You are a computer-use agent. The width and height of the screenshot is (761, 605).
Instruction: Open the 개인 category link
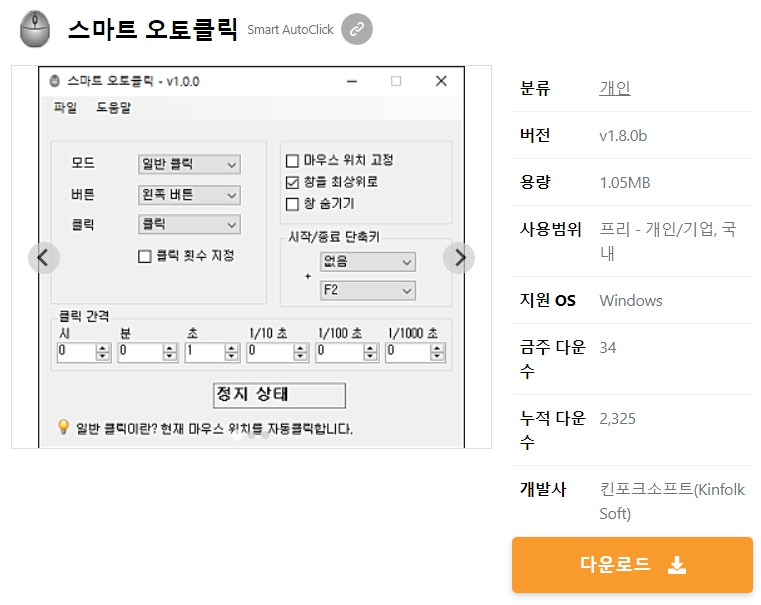[614, 88]
